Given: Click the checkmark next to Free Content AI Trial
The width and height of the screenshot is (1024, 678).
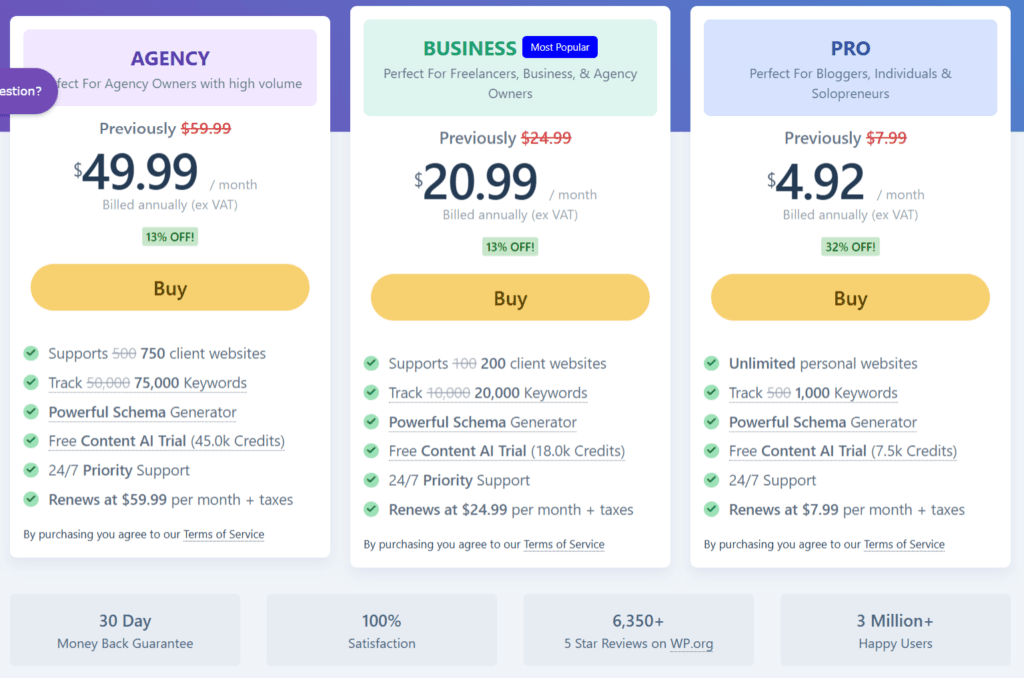Looking at the screenshot, I should (x=31, y=441).
